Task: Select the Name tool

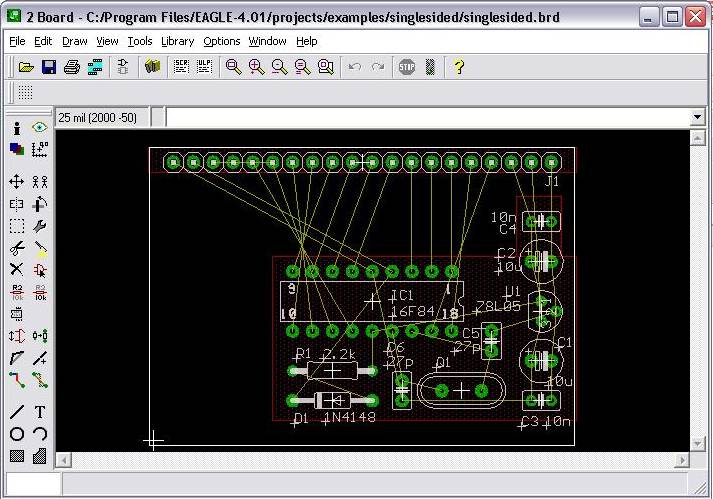Action: [17, 292]
